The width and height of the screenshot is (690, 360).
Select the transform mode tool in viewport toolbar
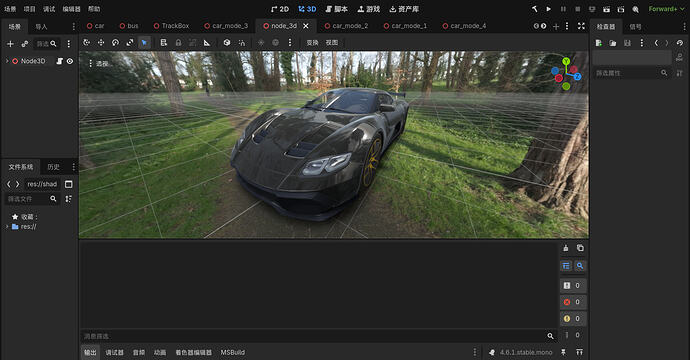[87, 43]
